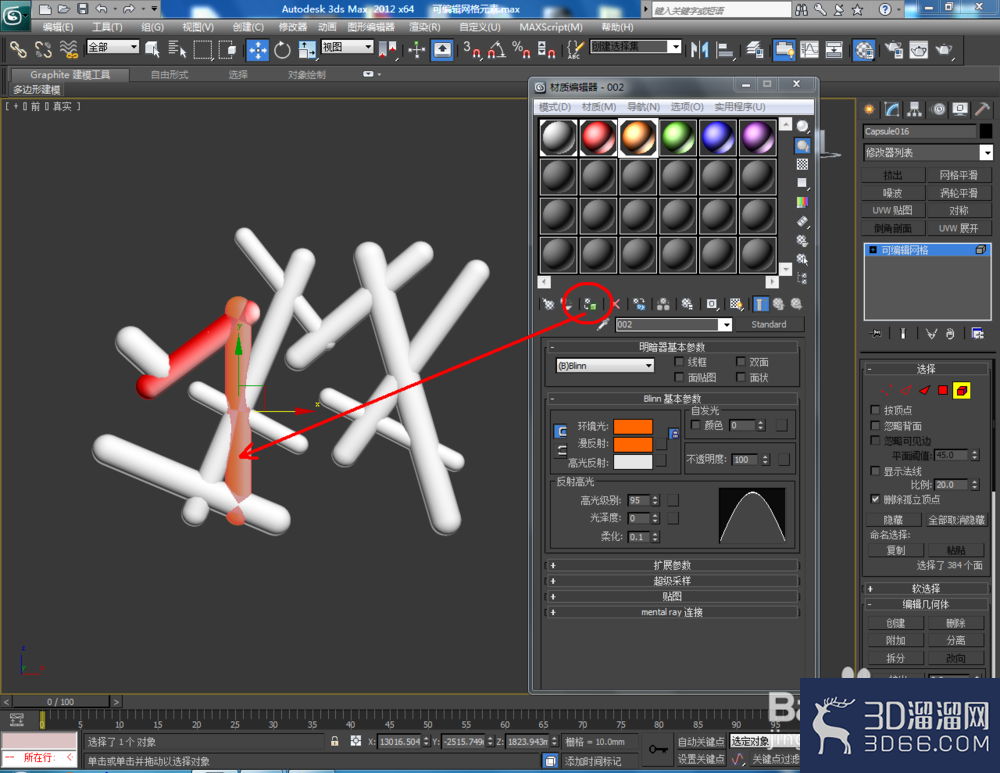Click the 附加 attach button
Image resolution: width=1000 pixels, height=773 pixels.
pos(895,640)
